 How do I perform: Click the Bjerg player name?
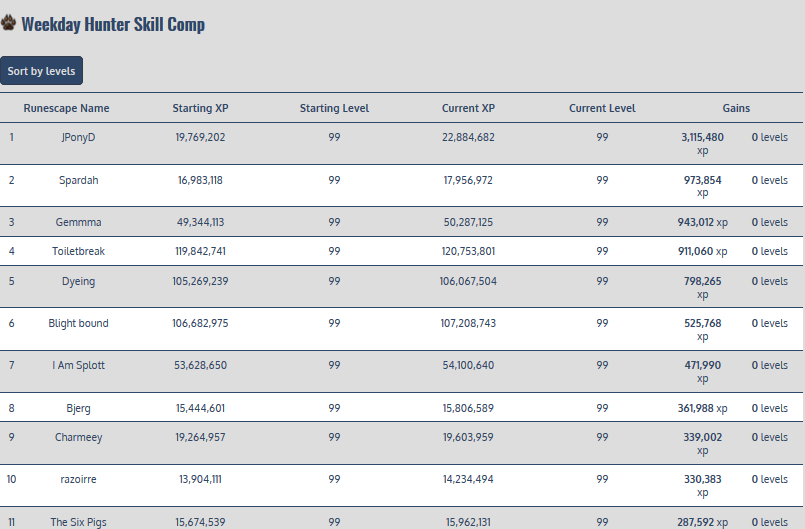pos(78,408)
